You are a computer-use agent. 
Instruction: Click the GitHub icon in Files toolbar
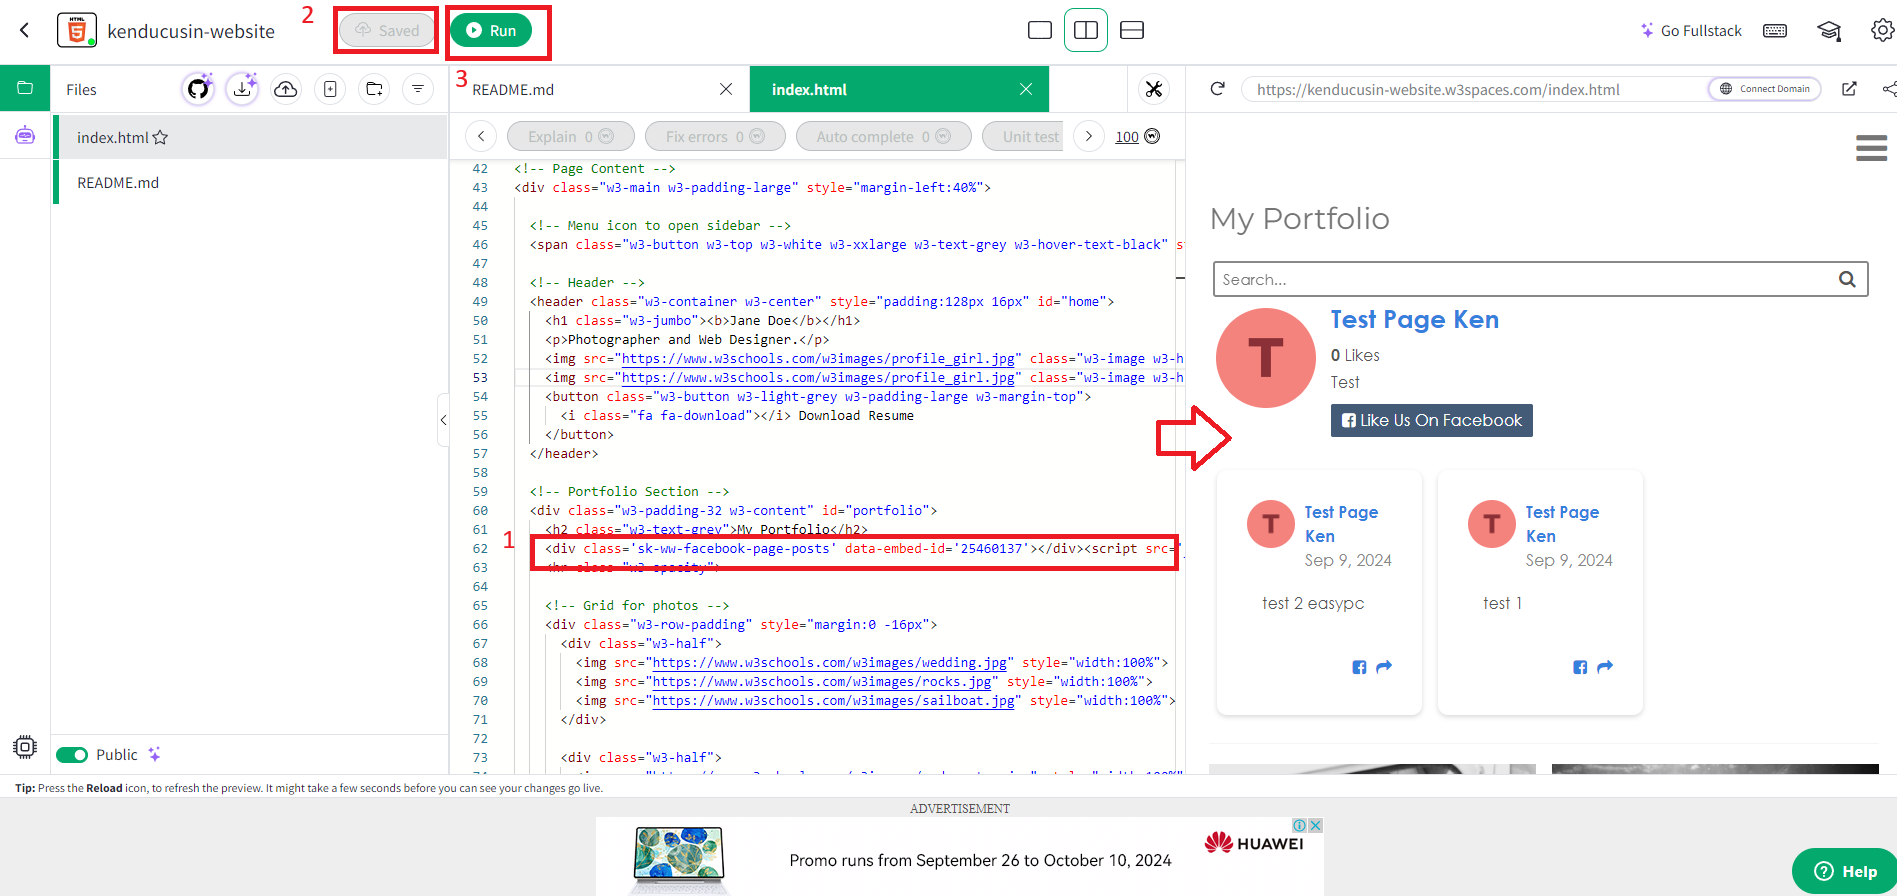[x=198, y=89]
